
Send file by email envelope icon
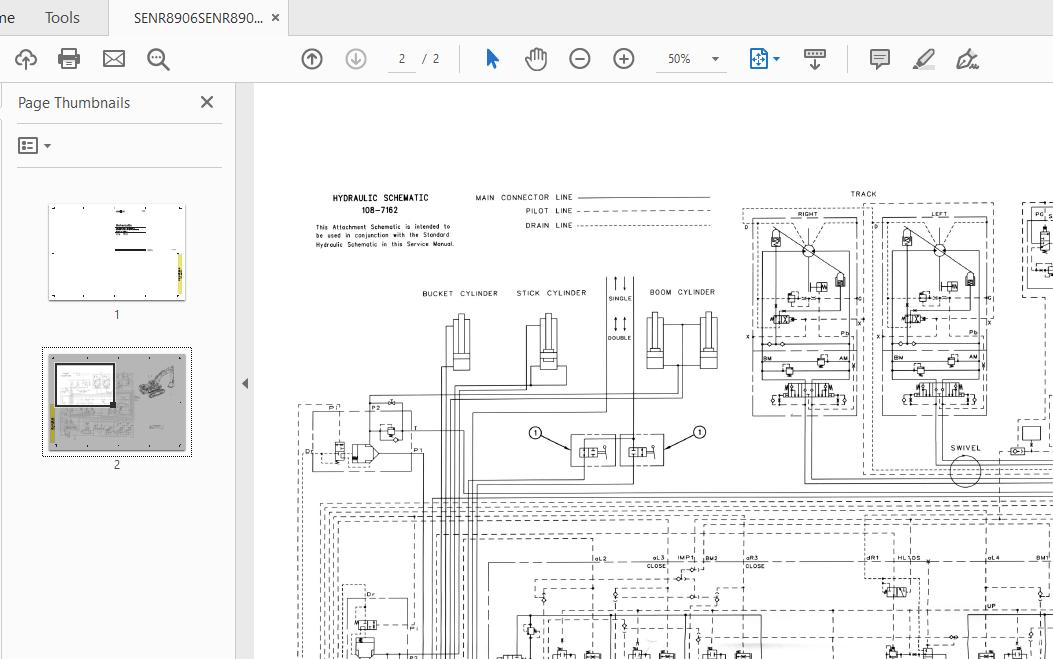(x=114, y=59)
